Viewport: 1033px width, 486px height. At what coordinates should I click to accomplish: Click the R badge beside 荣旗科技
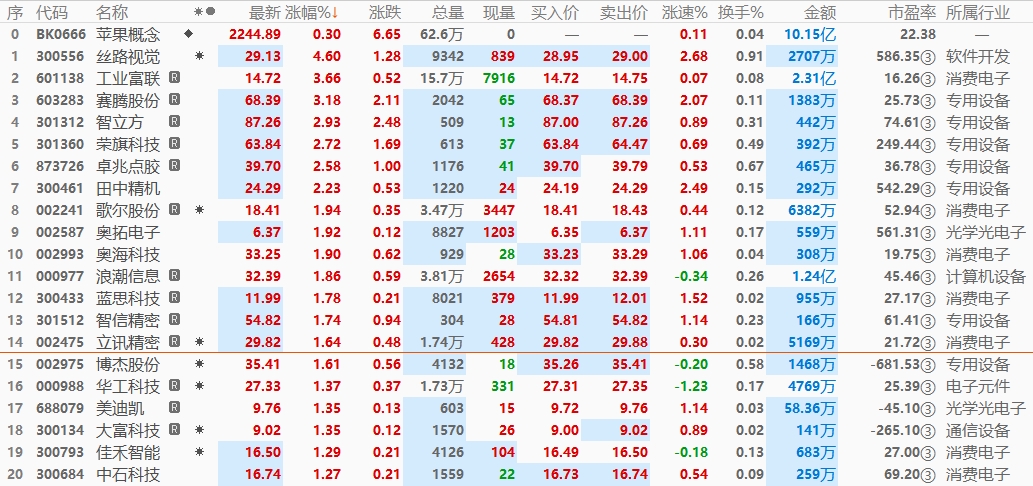[x=175, y=144]
